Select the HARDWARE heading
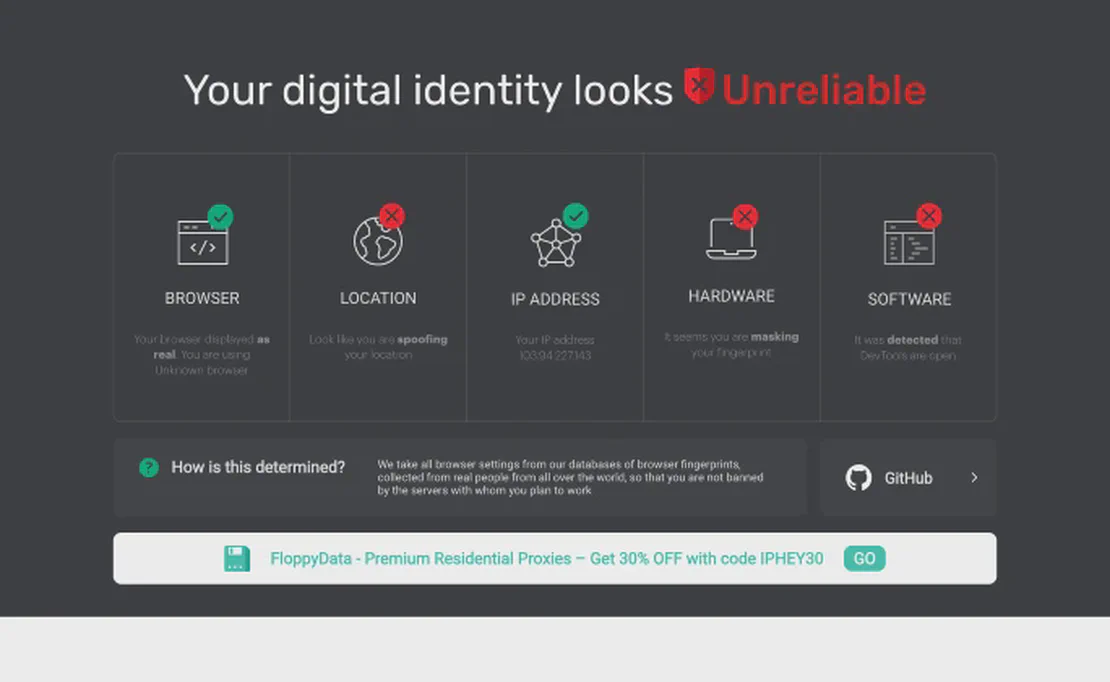The width and height of the screenshot is (1110, 682). [x=731, y=296]
